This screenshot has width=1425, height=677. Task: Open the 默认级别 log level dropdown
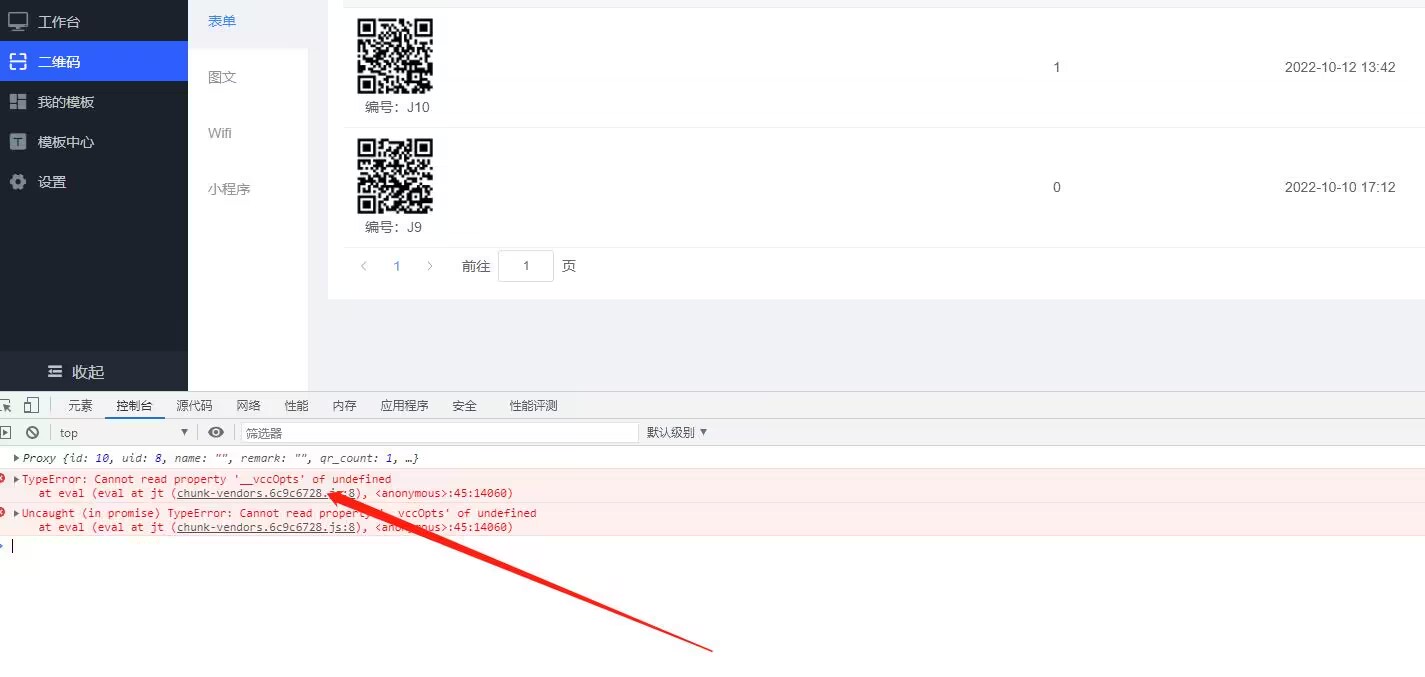pos(677,432)
